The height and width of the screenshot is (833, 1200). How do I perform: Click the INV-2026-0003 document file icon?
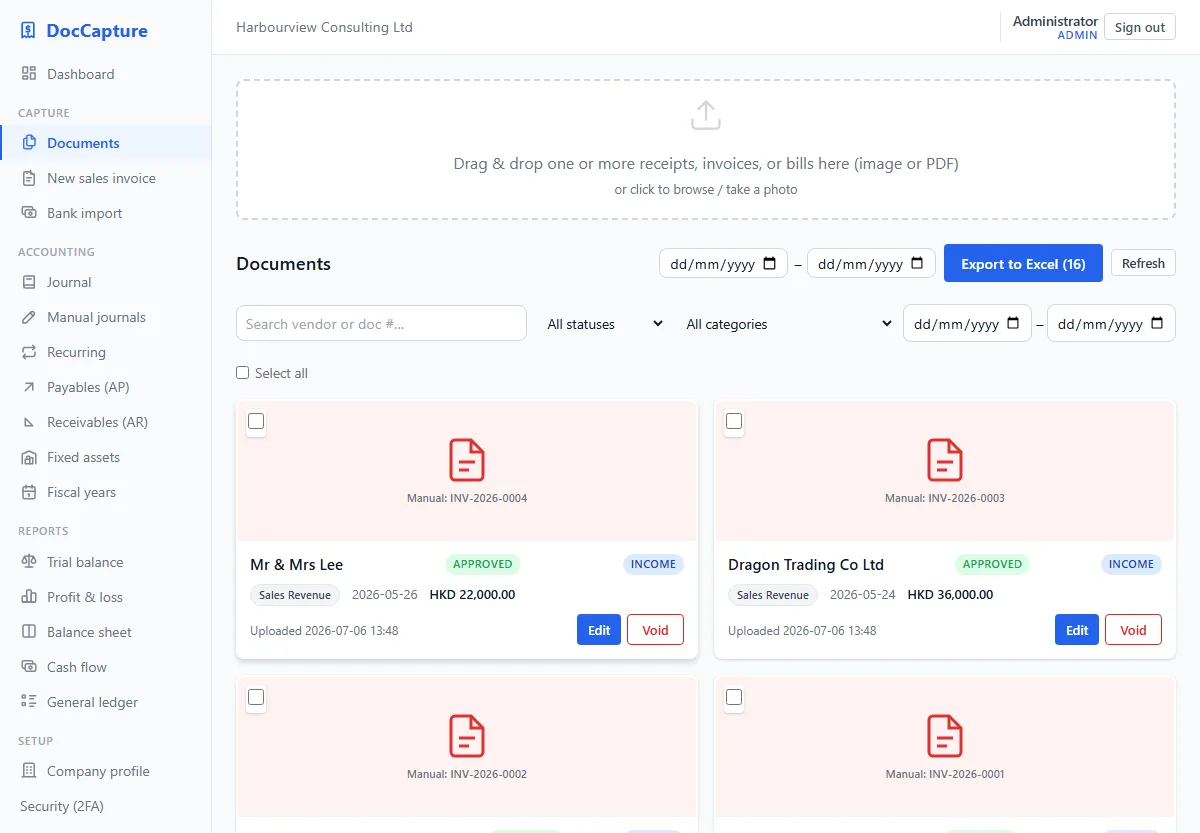tap(945, 460)
